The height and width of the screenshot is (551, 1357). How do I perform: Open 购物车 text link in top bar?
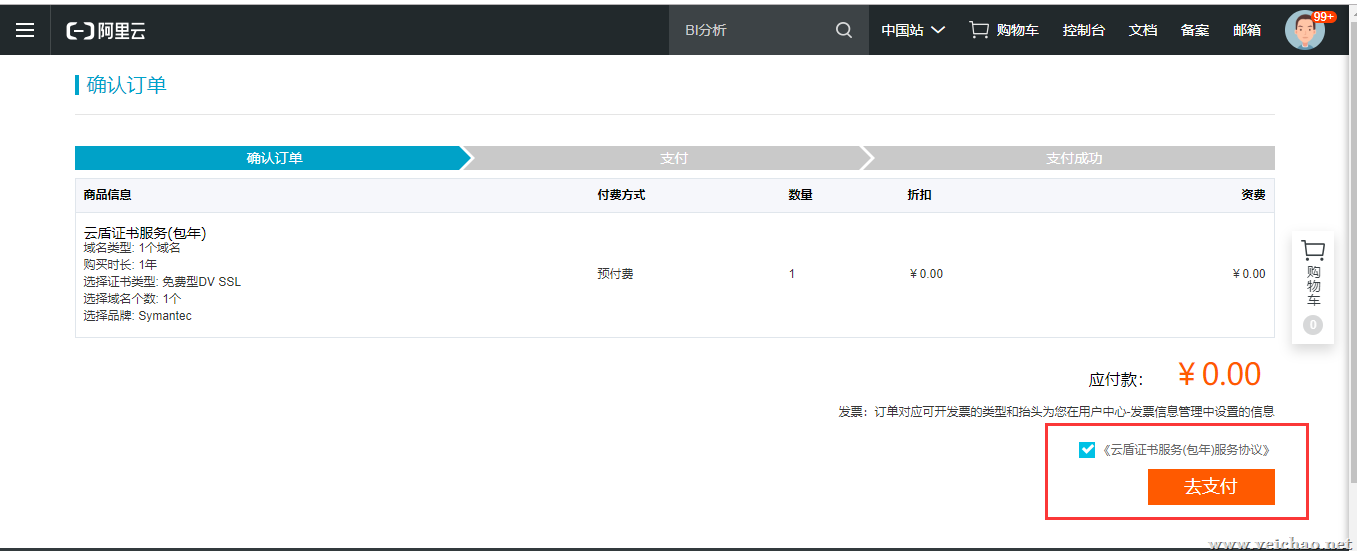click(1018, 30)
